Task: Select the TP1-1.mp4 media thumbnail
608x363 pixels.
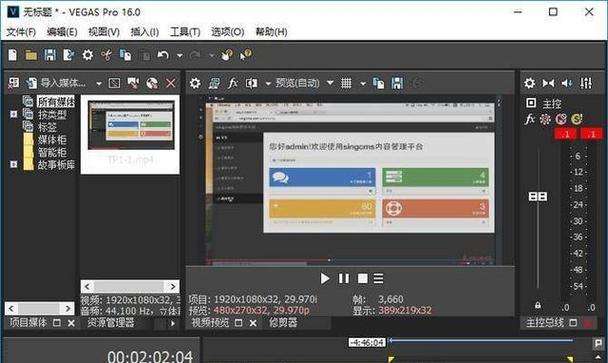Action: pyautogui.click(x=131, y=133)
